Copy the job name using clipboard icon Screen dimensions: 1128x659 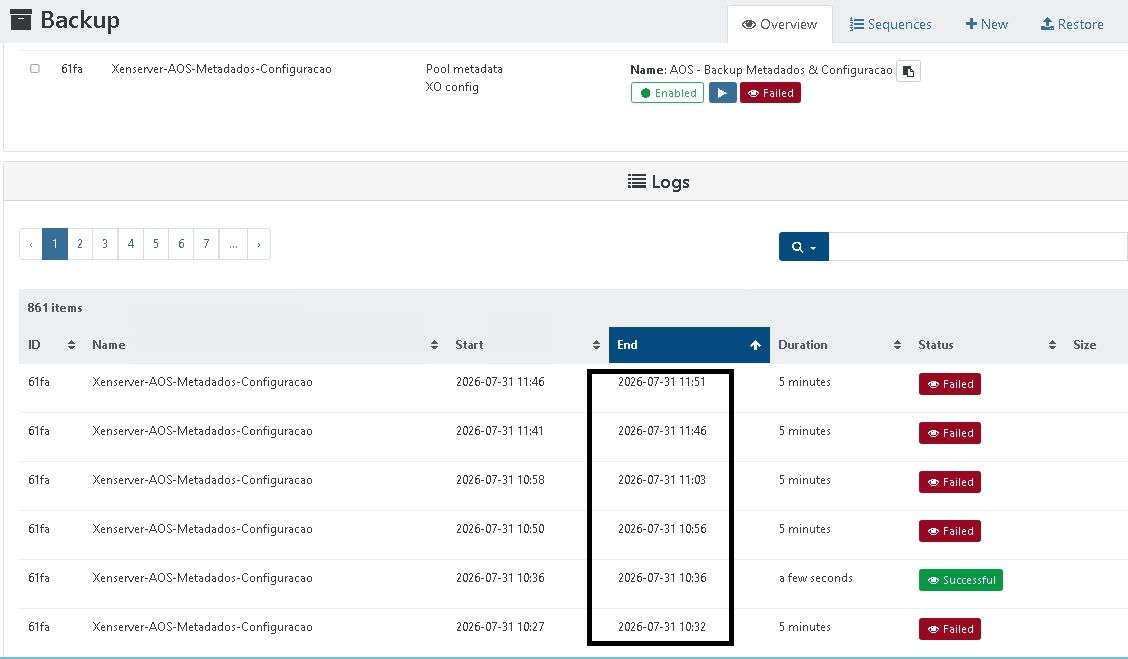click(x=908, y=71)
